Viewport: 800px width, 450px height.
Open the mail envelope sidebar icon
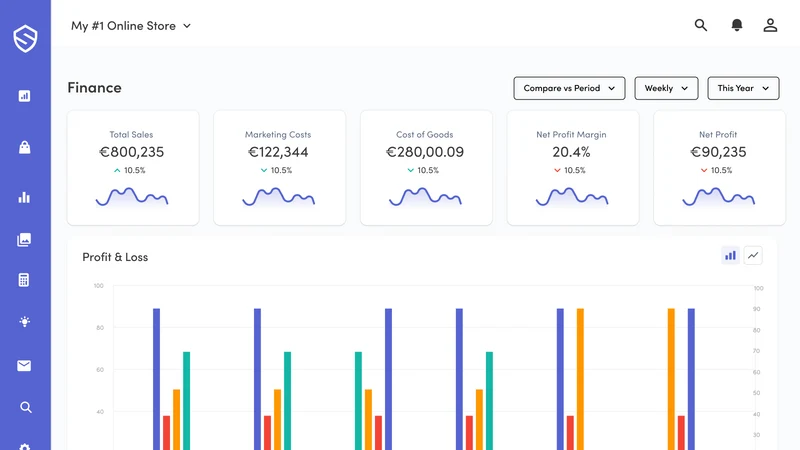tap(24, 366)
